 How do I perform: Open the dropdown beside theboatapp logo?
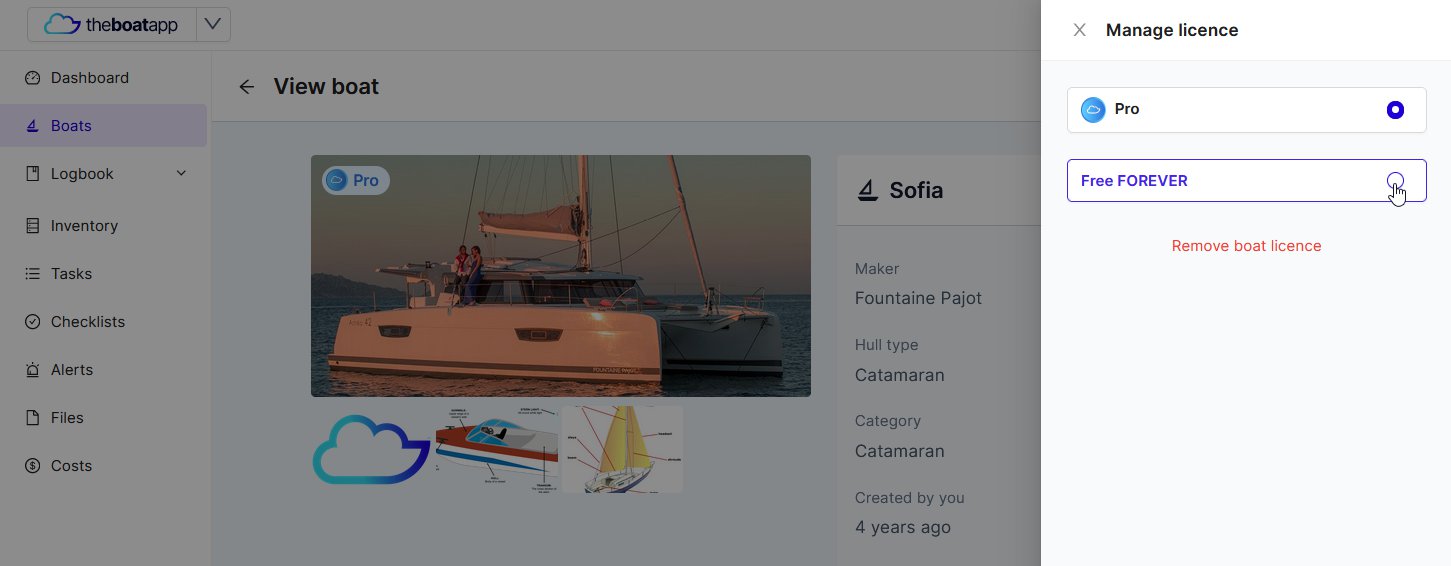coord(213,25)
